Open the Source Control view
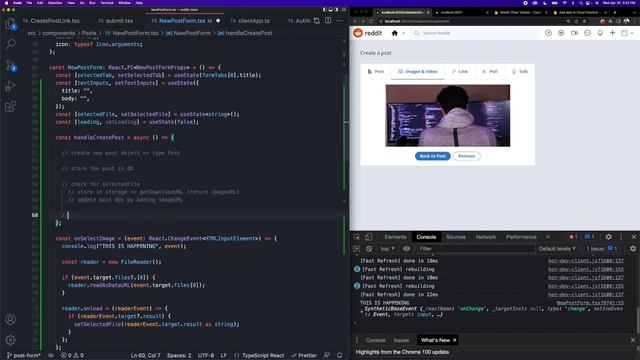The height and width of the screenshot is (360, 640). point(11,65)
